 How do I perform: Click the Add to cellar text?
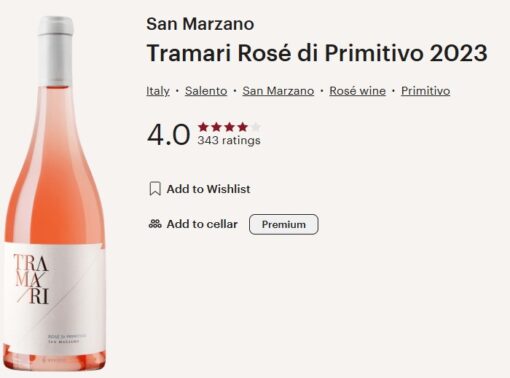tap(202, 224)
